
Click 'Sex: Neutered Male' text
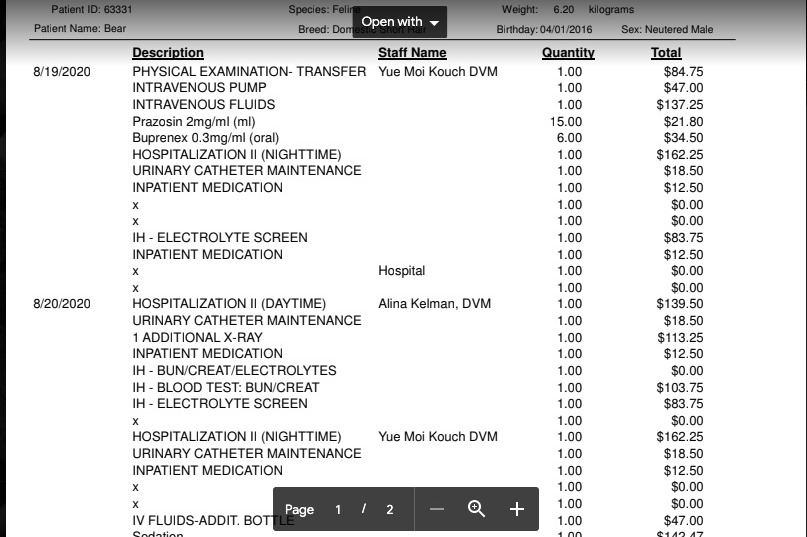pyautogui.click(x=667, y=29)
